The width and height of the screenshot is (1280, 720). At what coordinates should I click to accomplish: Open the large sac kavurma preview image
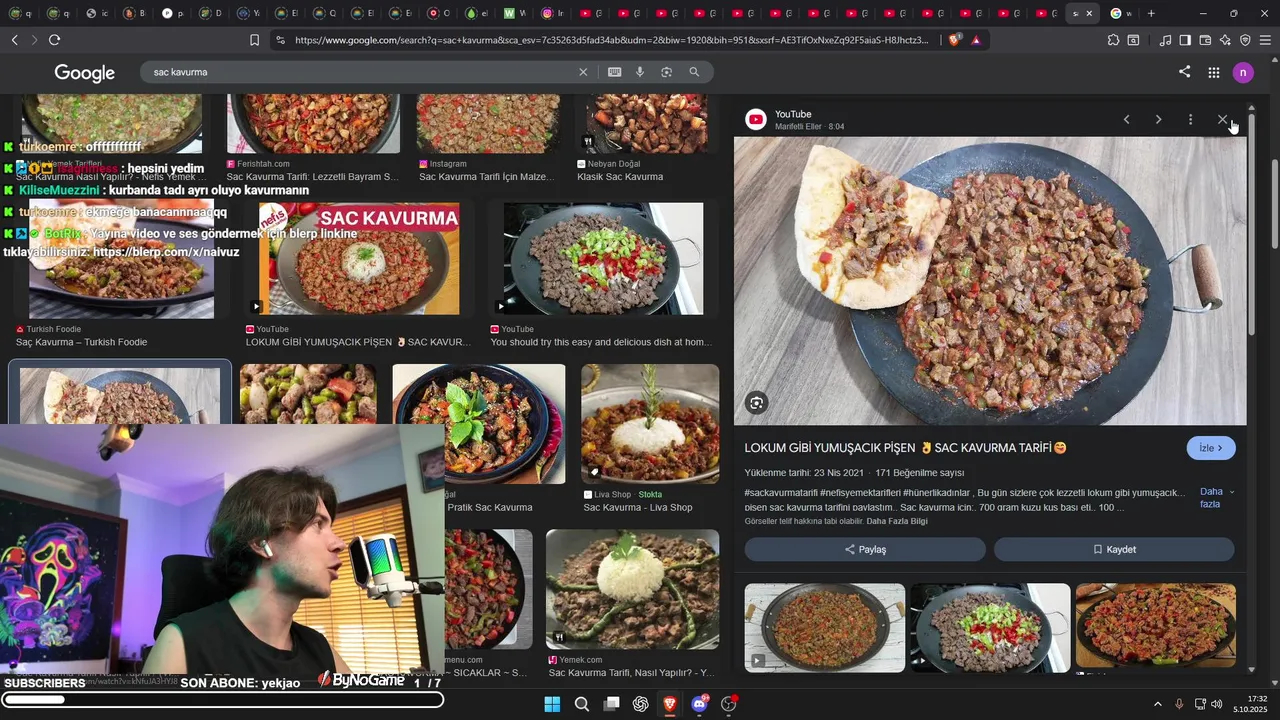click(x=990, y=281)
